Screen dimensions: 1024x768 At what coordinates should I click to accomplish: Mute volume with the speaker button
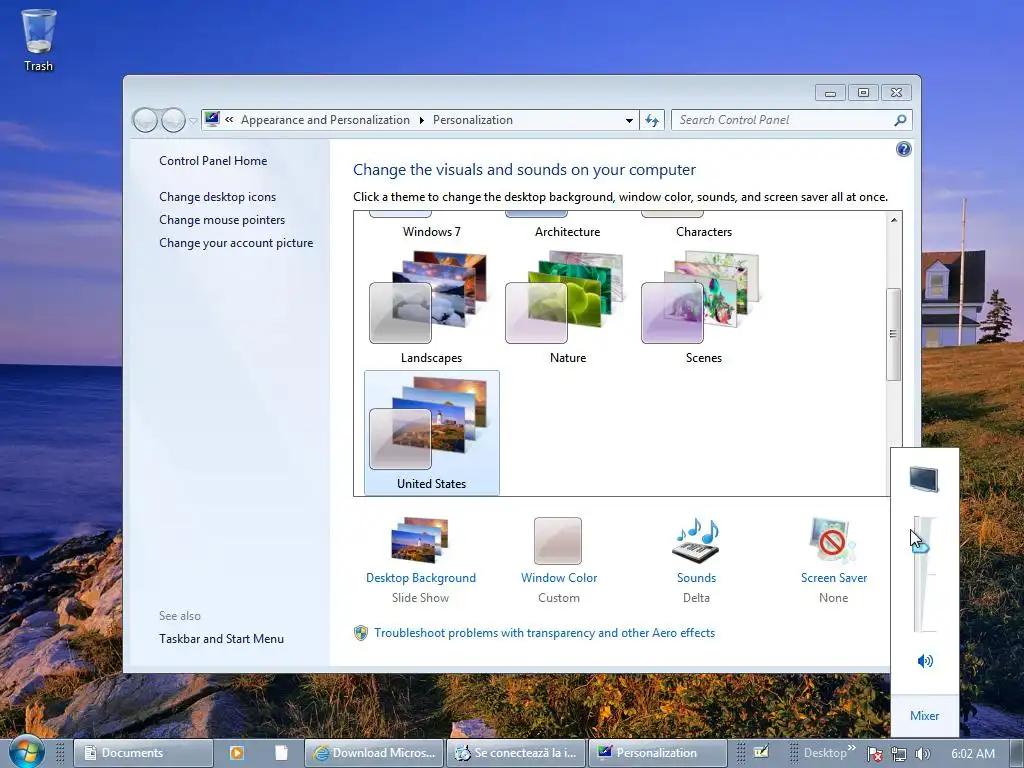click(x=925, y=661)
